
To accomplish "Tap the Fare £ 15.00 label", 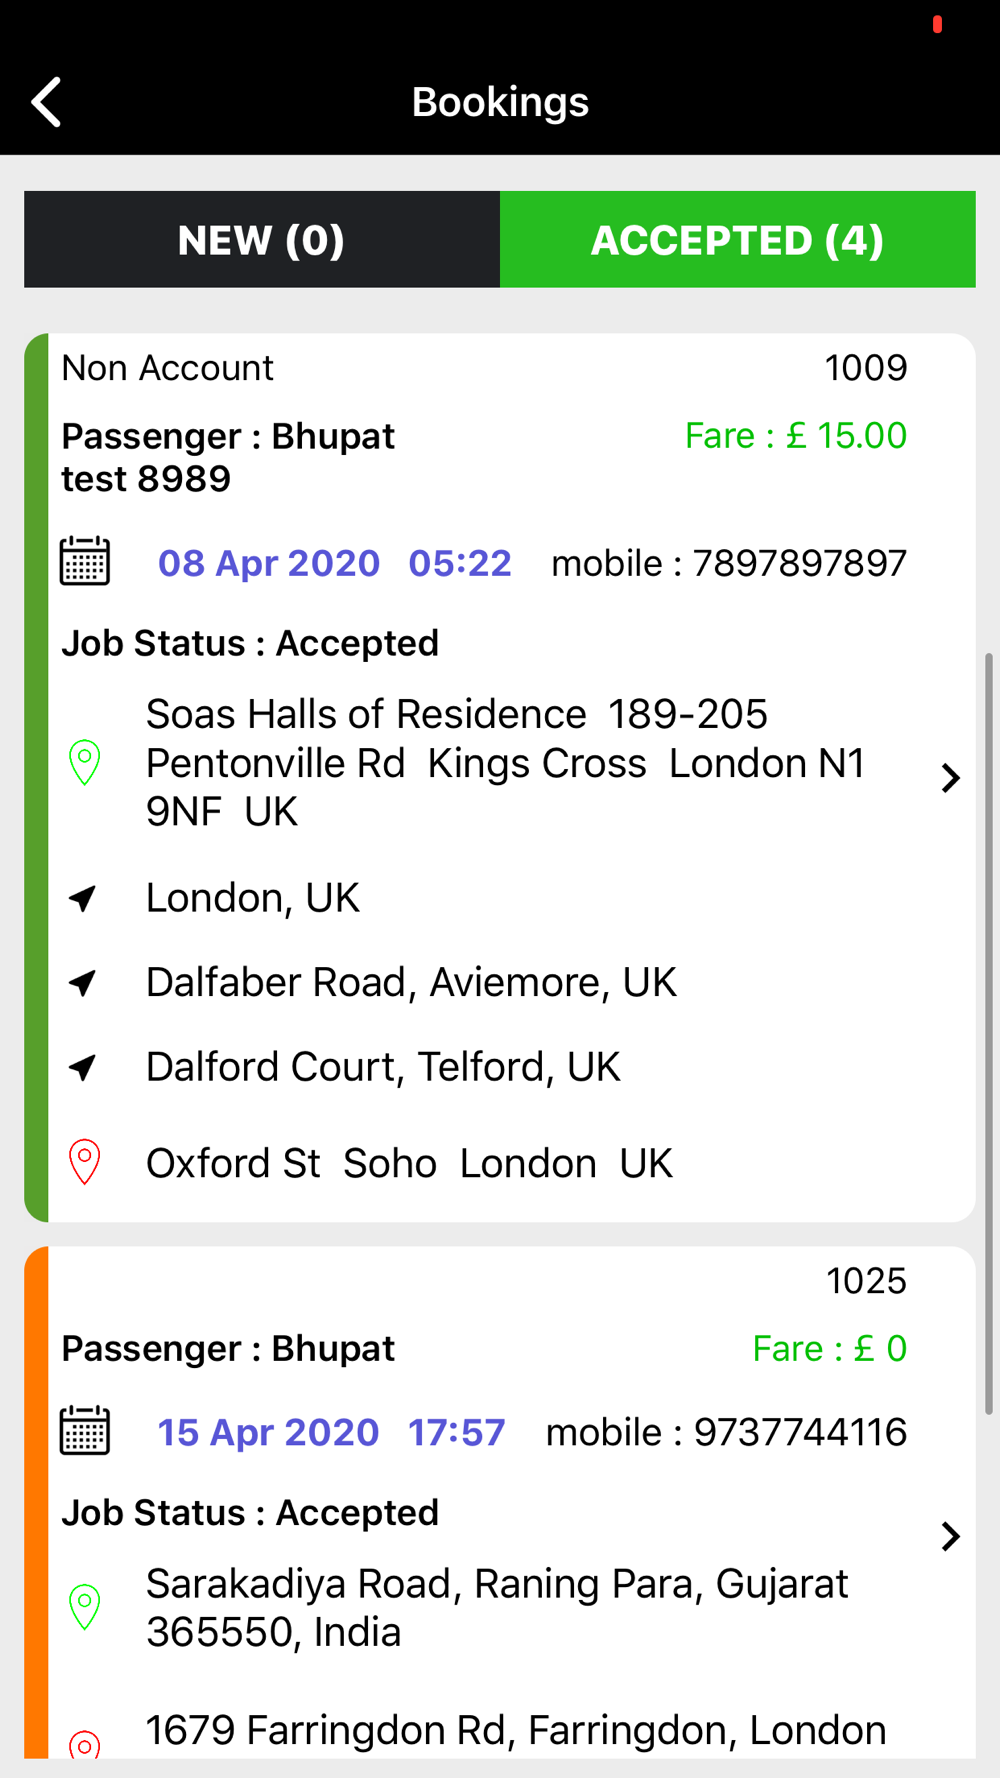I will (796, 436).
